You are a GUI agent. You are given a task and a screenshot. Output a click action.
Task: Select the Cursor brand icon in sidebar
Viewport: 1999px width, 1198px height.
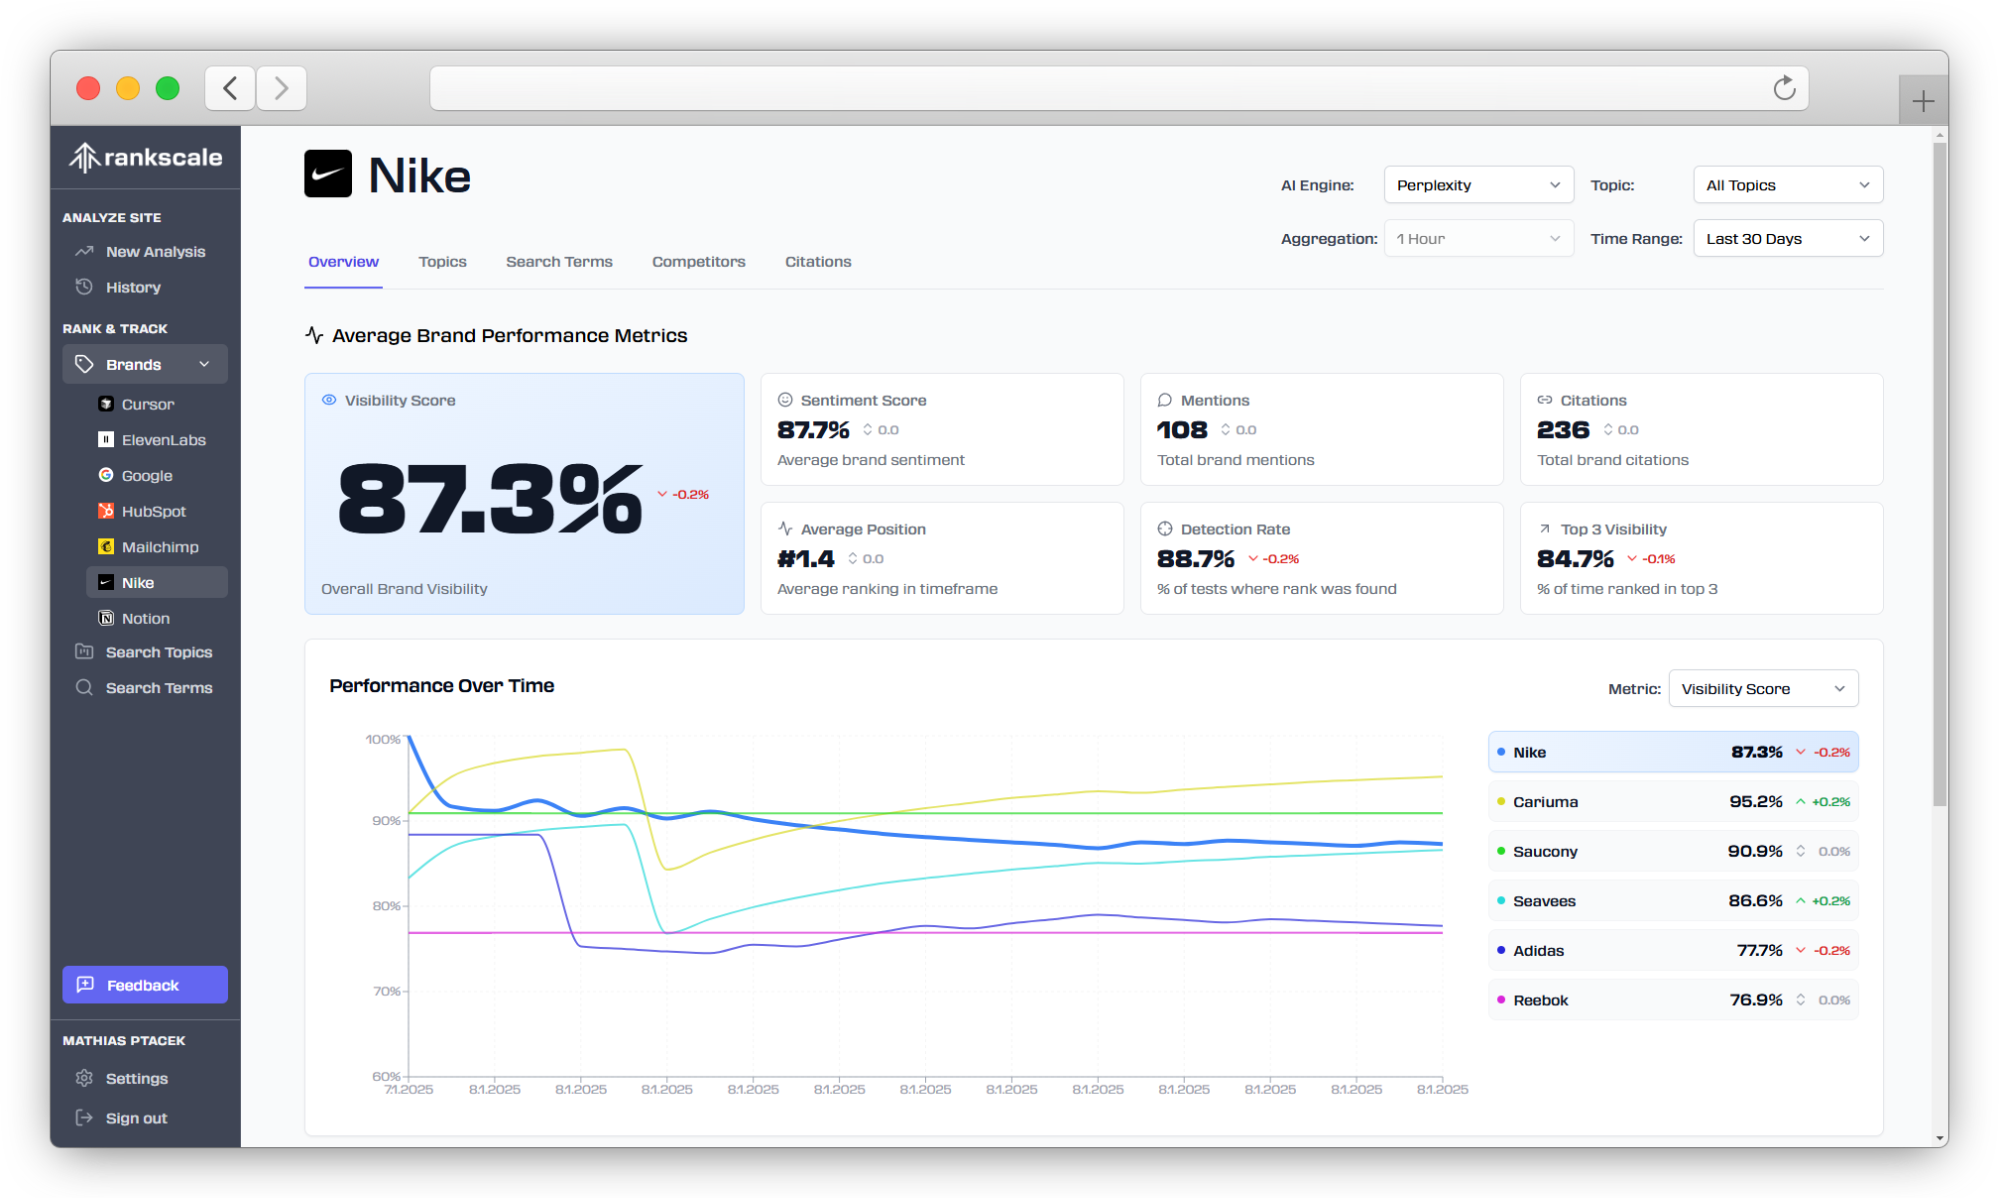click(x=106, y=404)
